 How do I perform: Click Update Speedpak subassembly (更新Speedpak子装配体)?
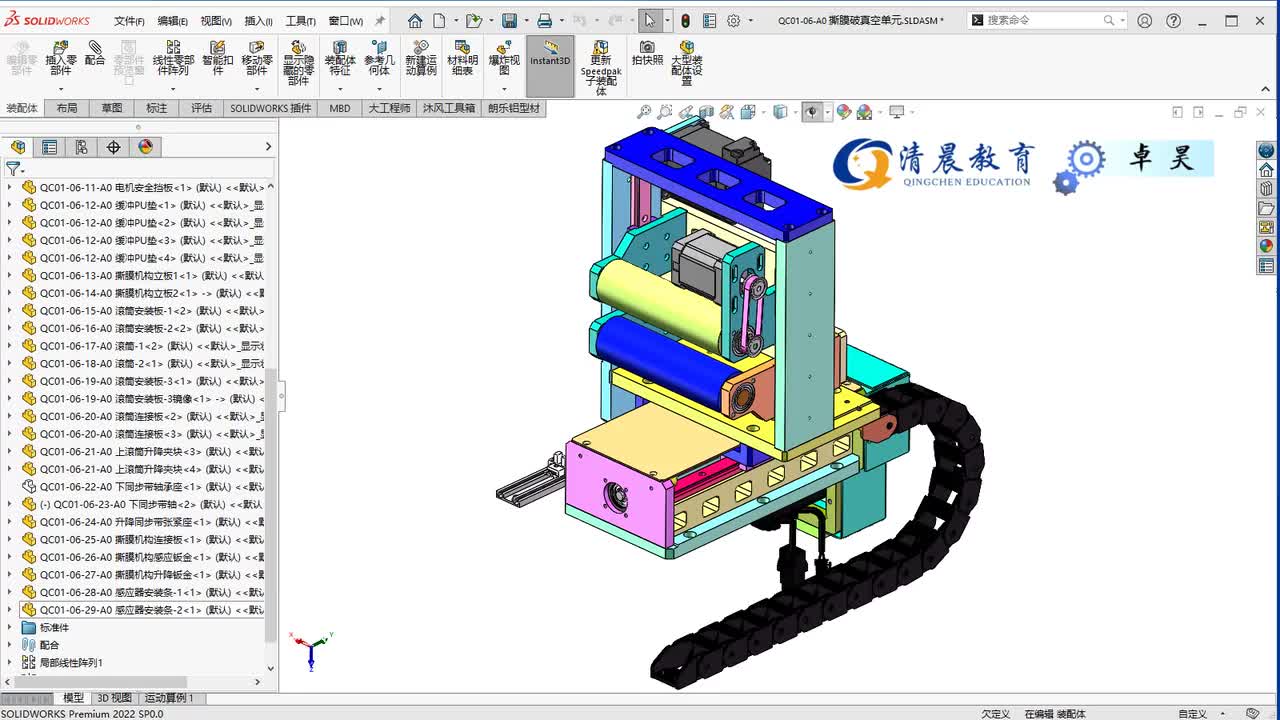(601, 67)
